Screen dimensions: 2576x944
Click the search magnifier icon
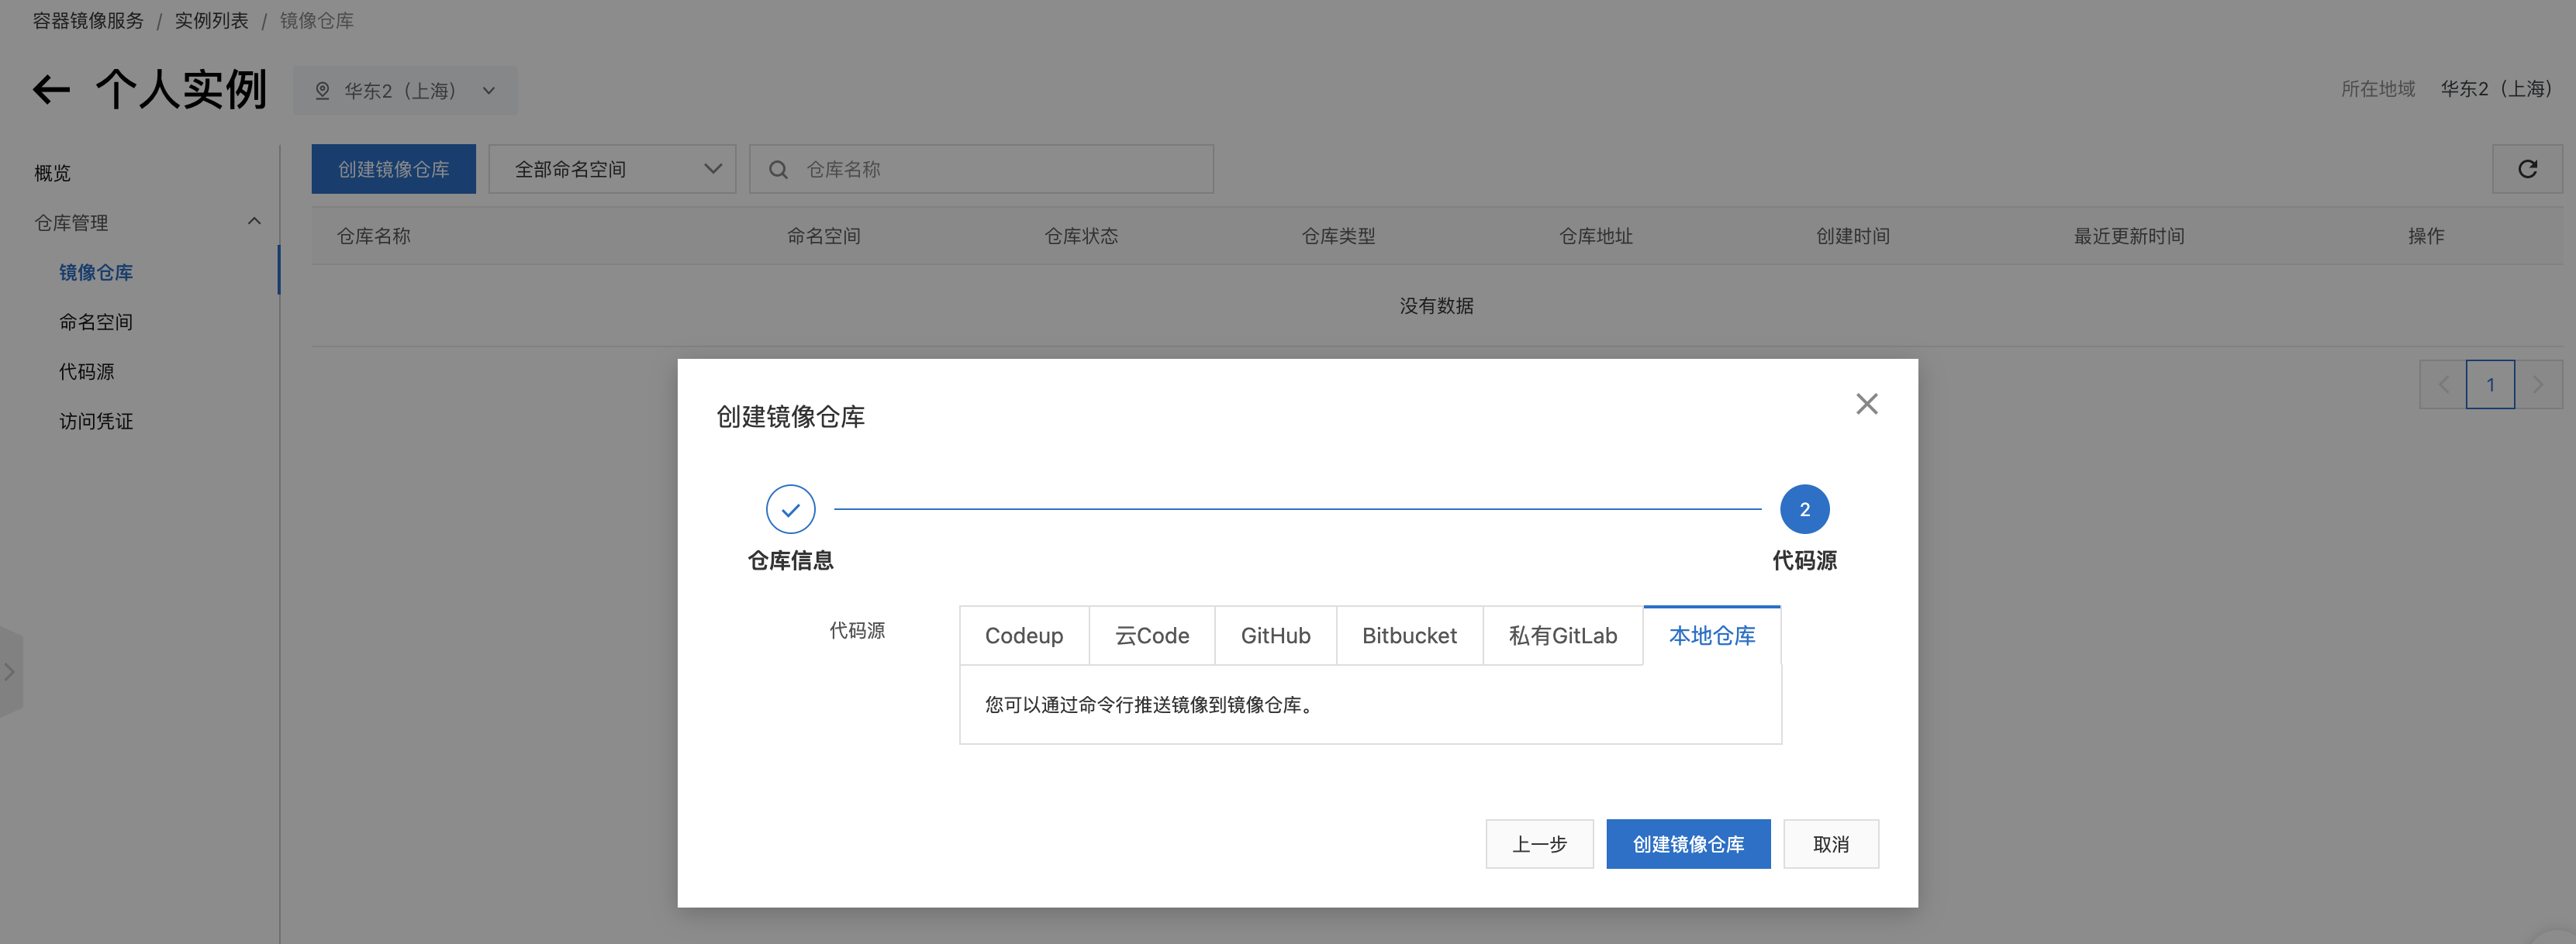778,170
